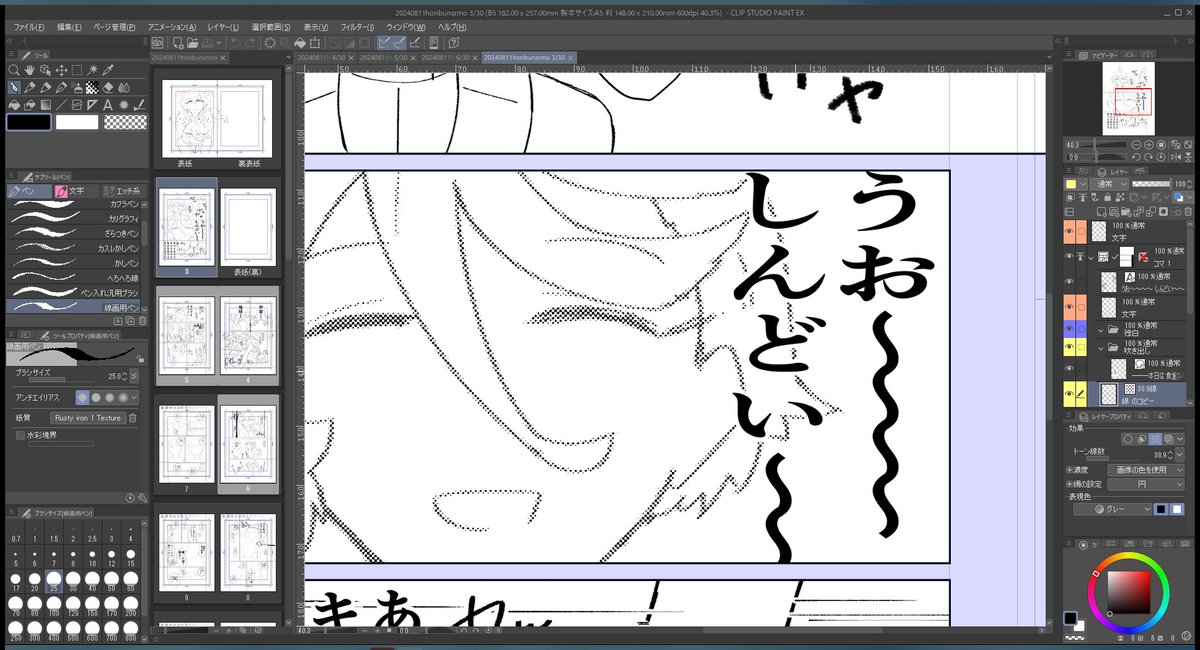Click the Open file folder icon
The width and height of the screenshot is (1200, 650).
[x=192, y=43]
